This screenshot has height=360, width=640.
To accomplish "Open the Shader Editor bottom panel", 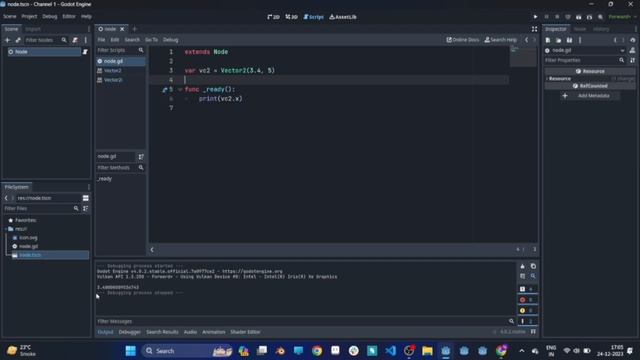I will point(245,332).
